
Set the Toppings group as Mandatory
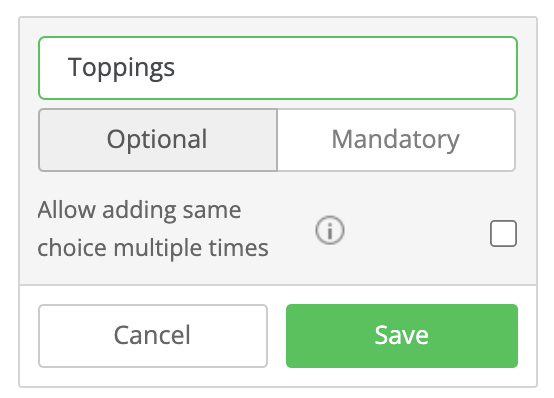click(x=396, y=140)
